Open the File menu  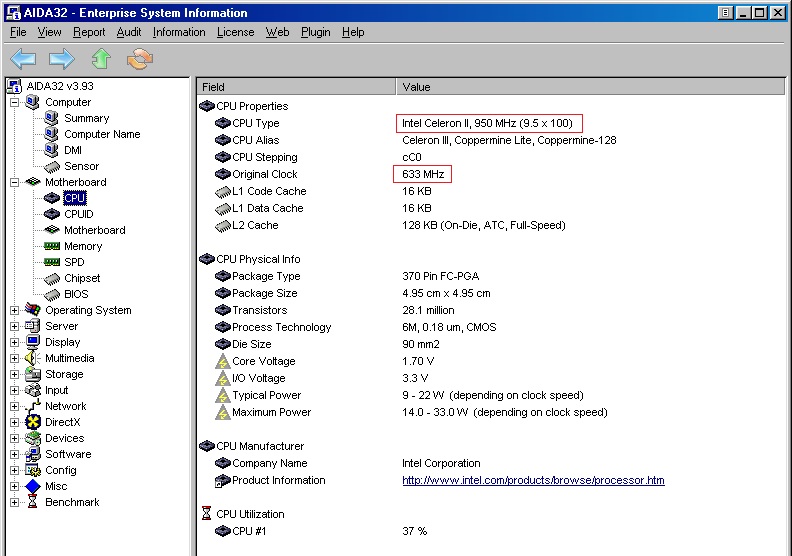[x=18, y=32]
